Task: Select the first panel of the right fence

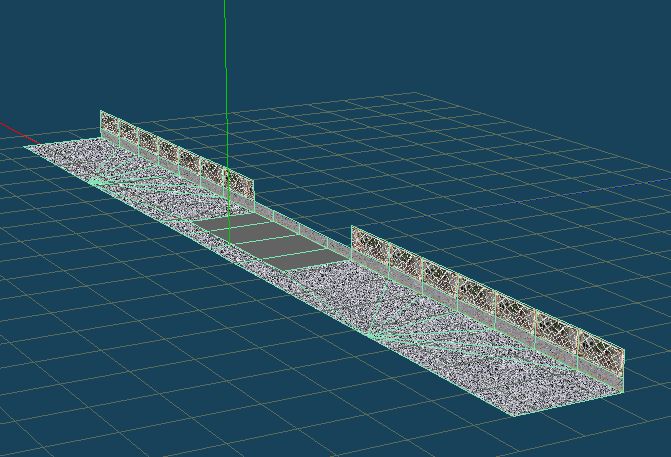Action: click(x=369, y=247)
